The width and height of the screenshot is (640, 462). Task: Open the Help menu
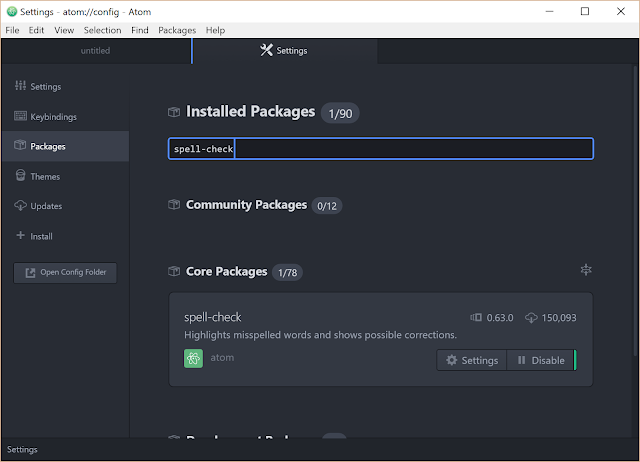click(215, 30)
